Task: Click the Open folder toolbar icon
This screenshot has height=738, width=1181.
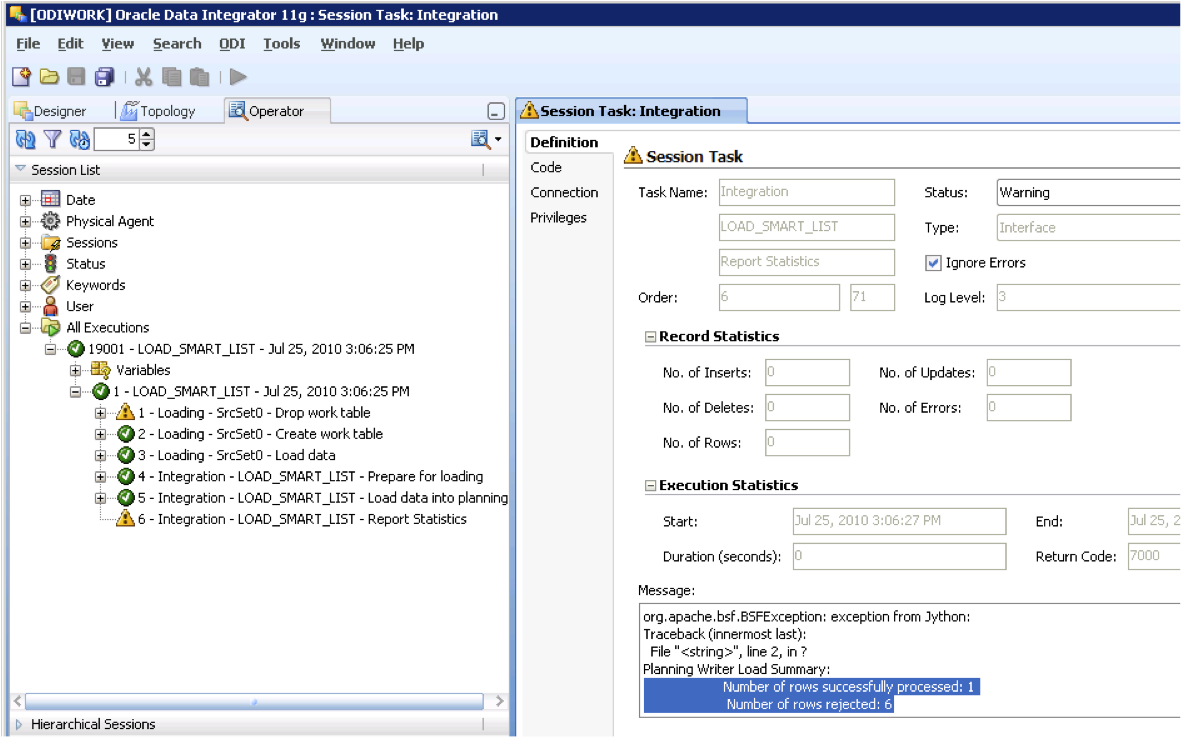Action: (49, 77)
